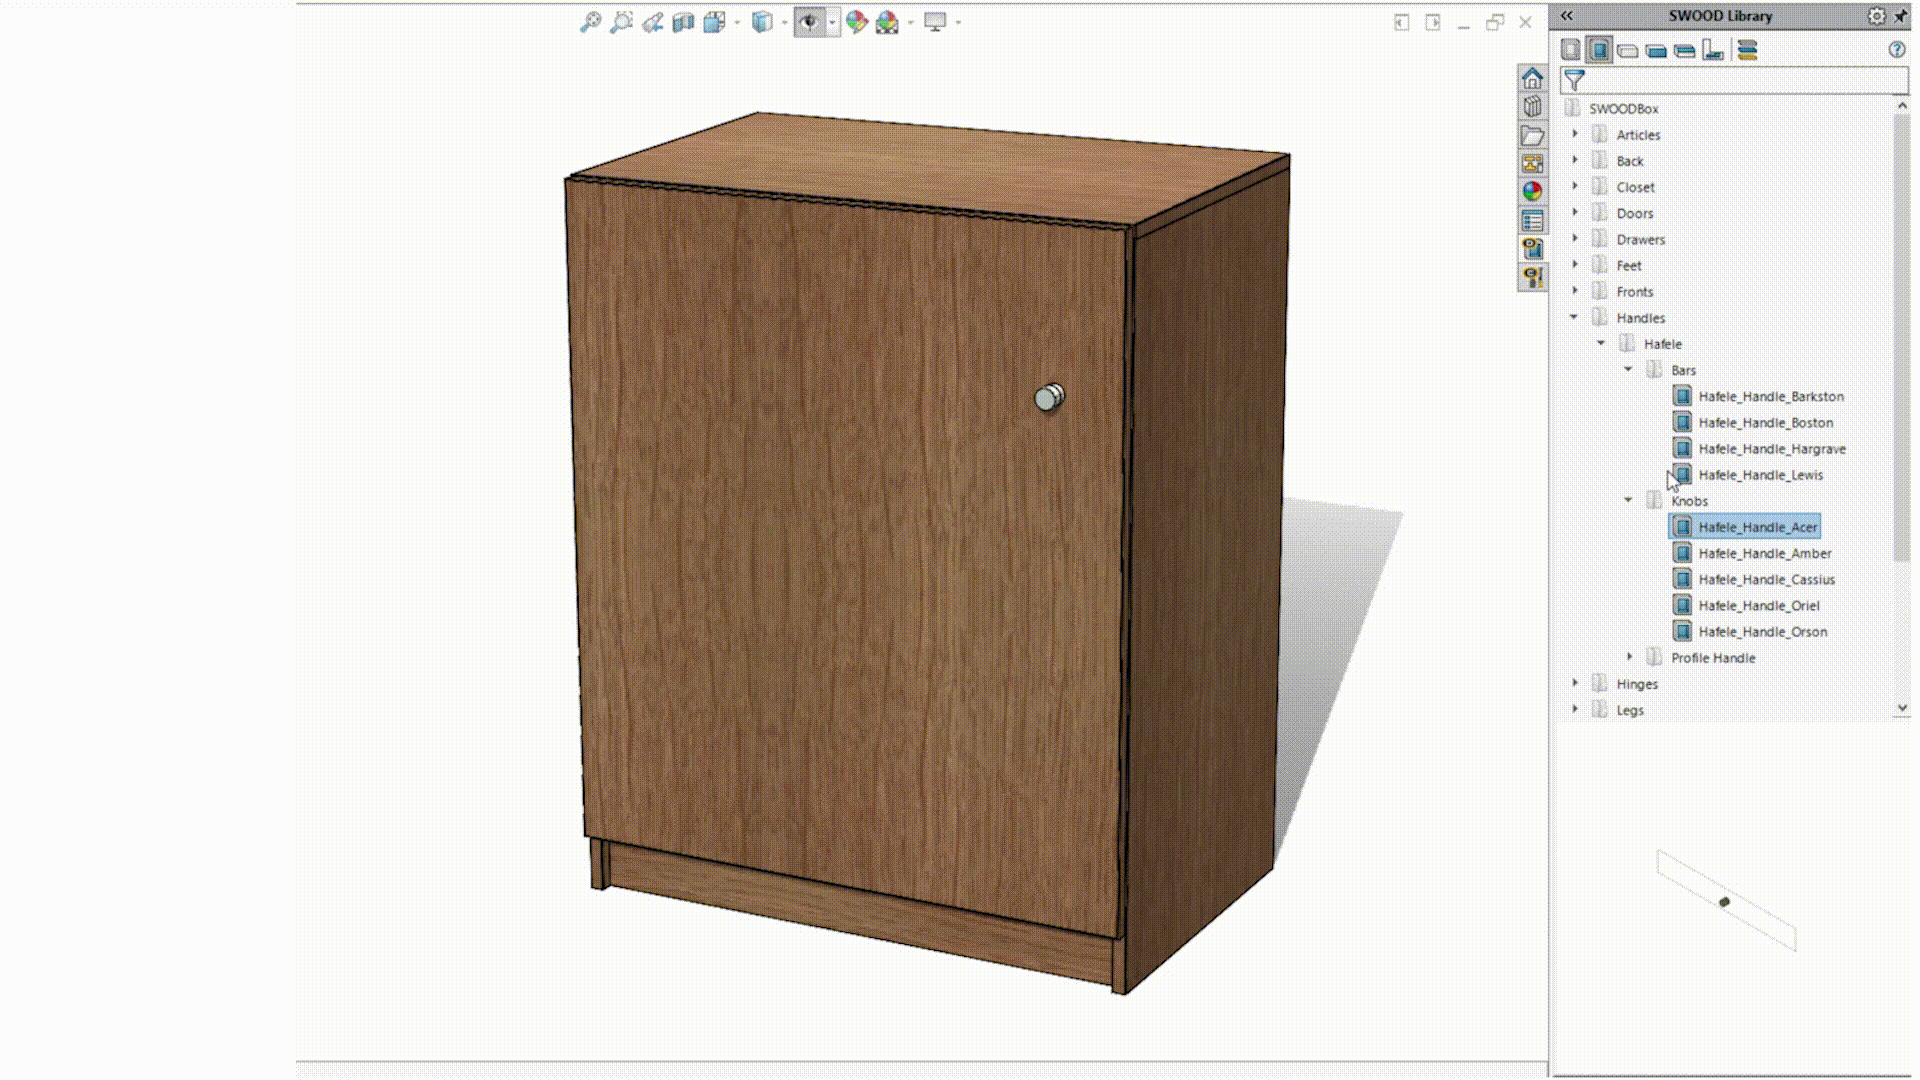Expand the Articles folder
This screenshot has width=1920, height=1080.
point(1575,134)
